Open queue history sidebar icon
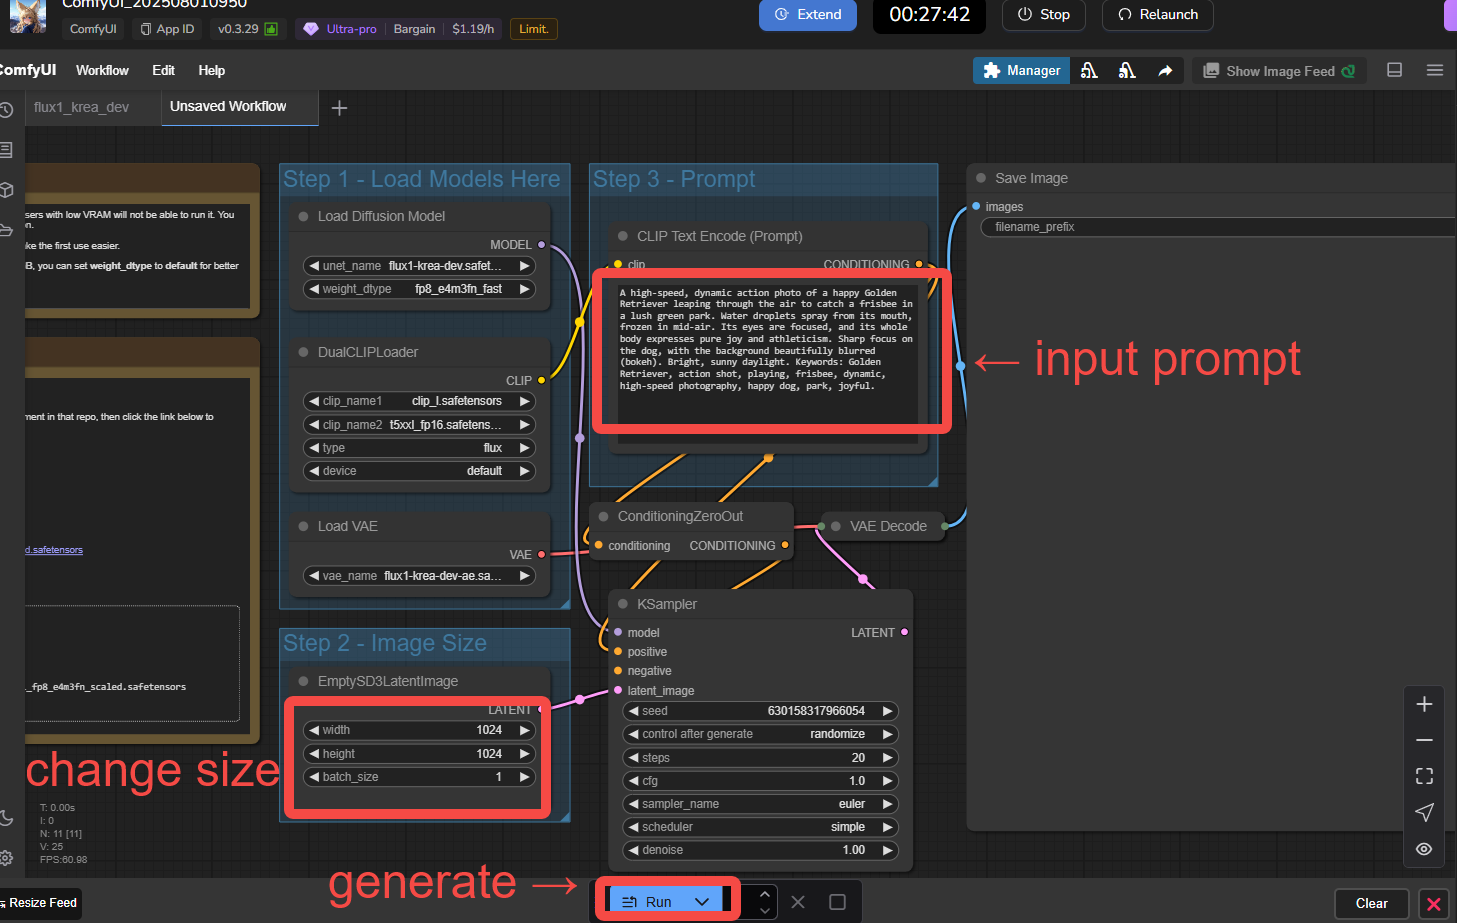Screen dimensions: 1457x923 (6, 110)
